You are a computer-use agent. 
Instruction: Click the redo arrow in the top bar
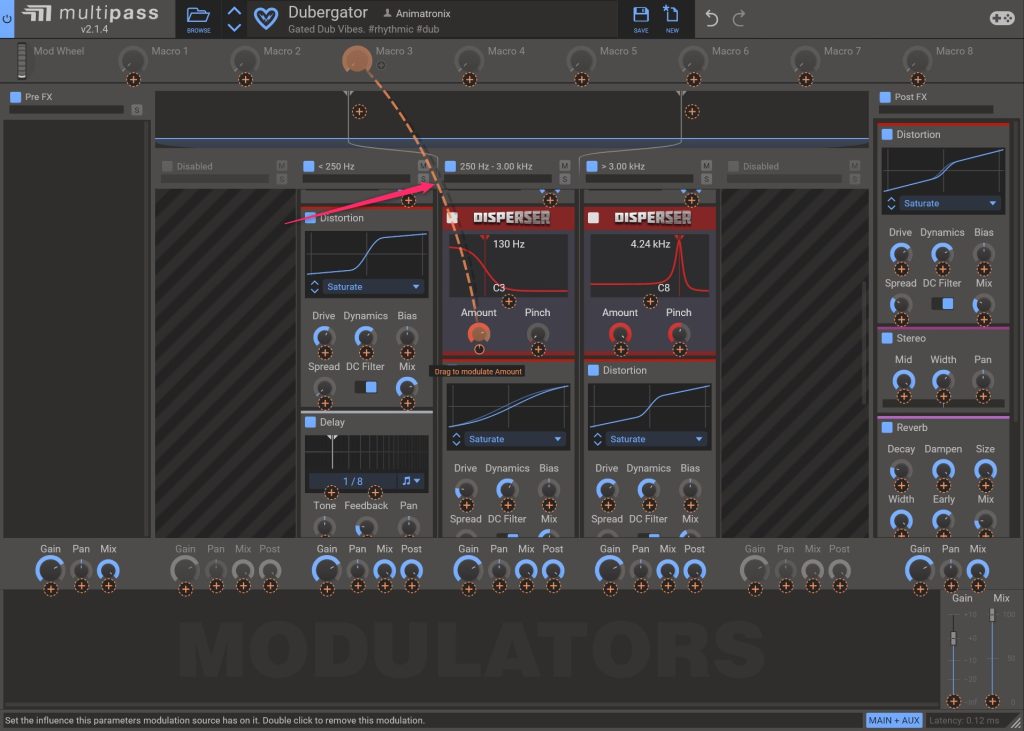pos(740,18)
